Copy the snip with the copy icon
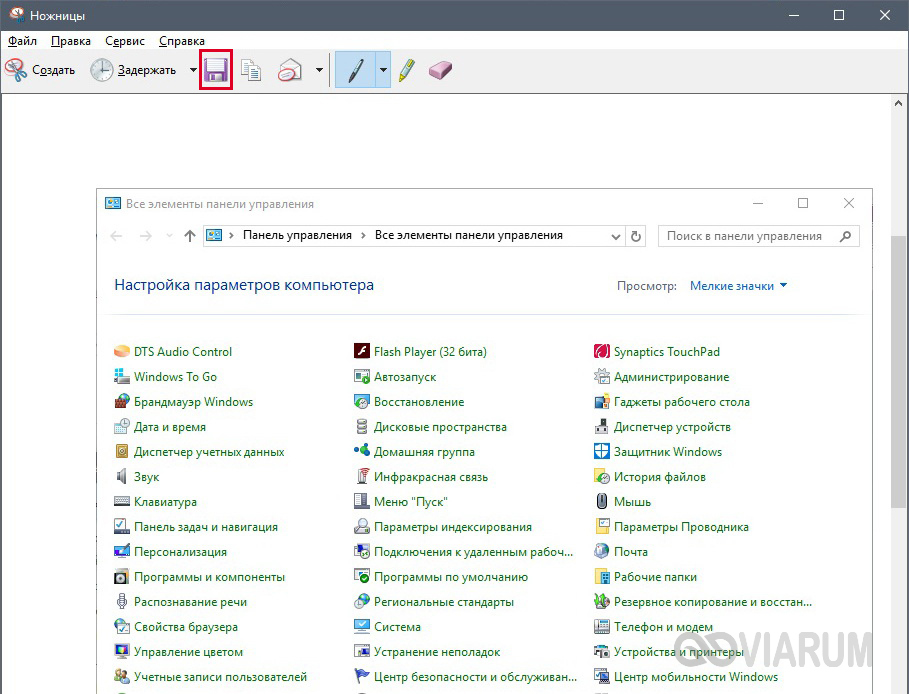 tap(251, 70)
